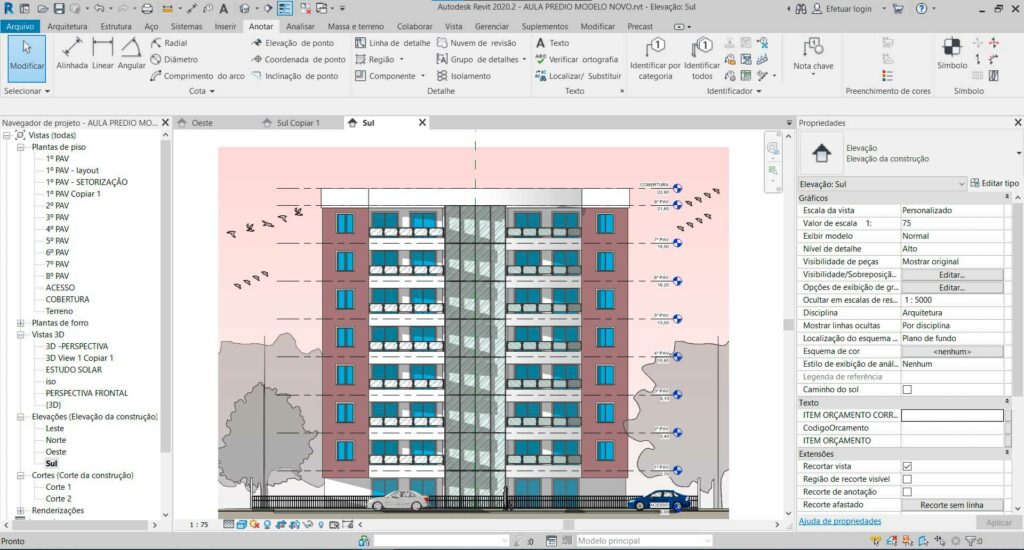
Task: Collapse the Elevações tree node
Action: (x=20, y=417)
